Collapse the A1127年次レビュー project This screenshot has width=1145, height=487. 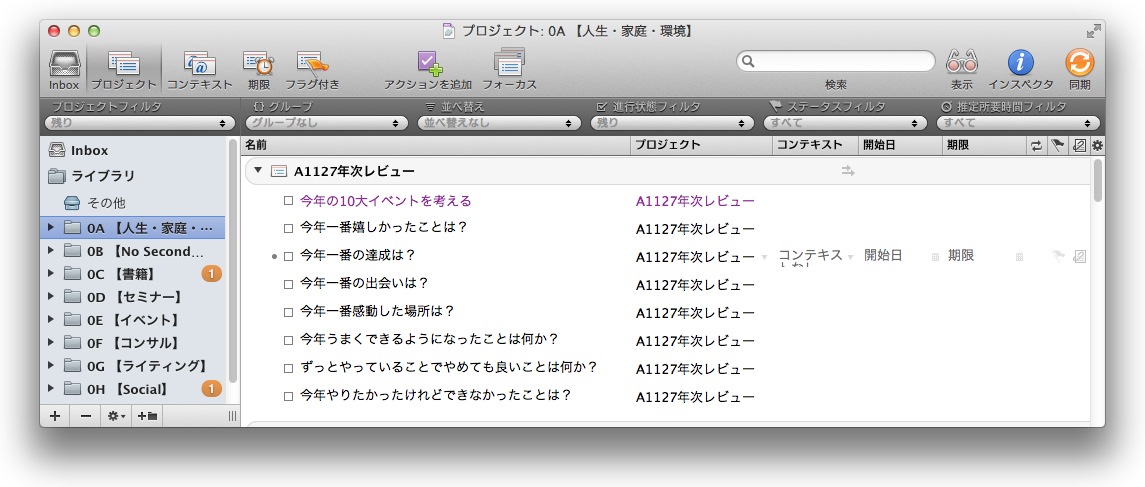coord(258,171)
